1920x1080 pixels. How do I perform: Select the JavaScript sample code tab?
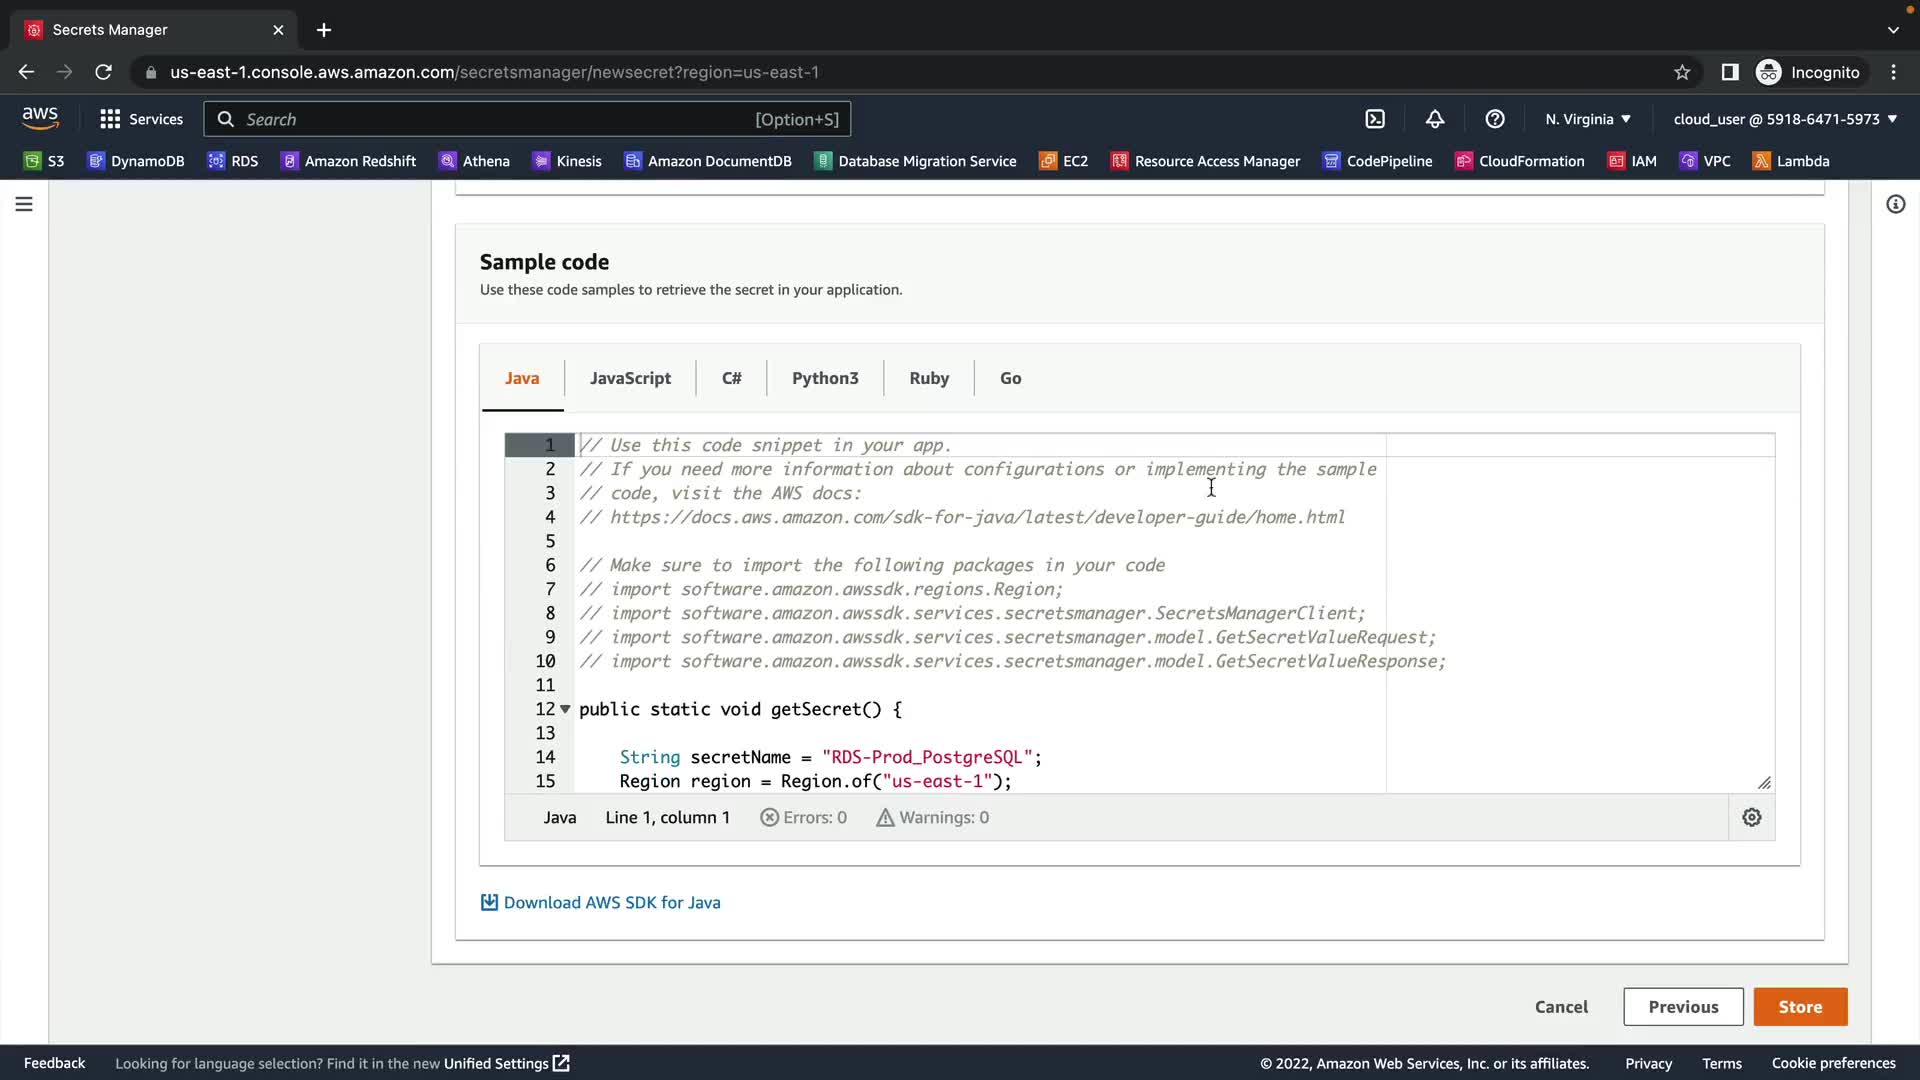coord(630,378)
